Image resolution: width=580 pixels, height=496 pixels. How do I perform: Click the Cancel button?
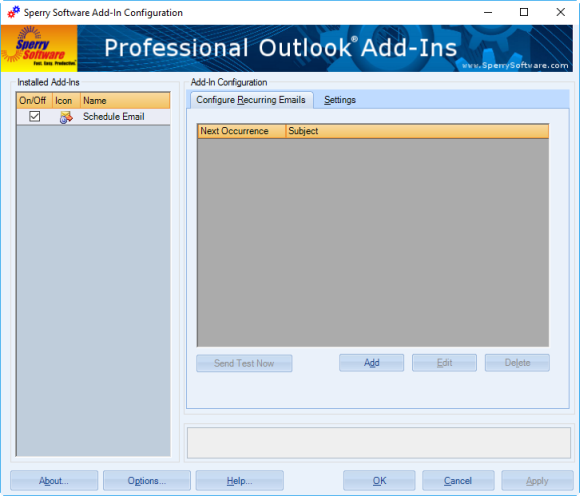(458, 480)
